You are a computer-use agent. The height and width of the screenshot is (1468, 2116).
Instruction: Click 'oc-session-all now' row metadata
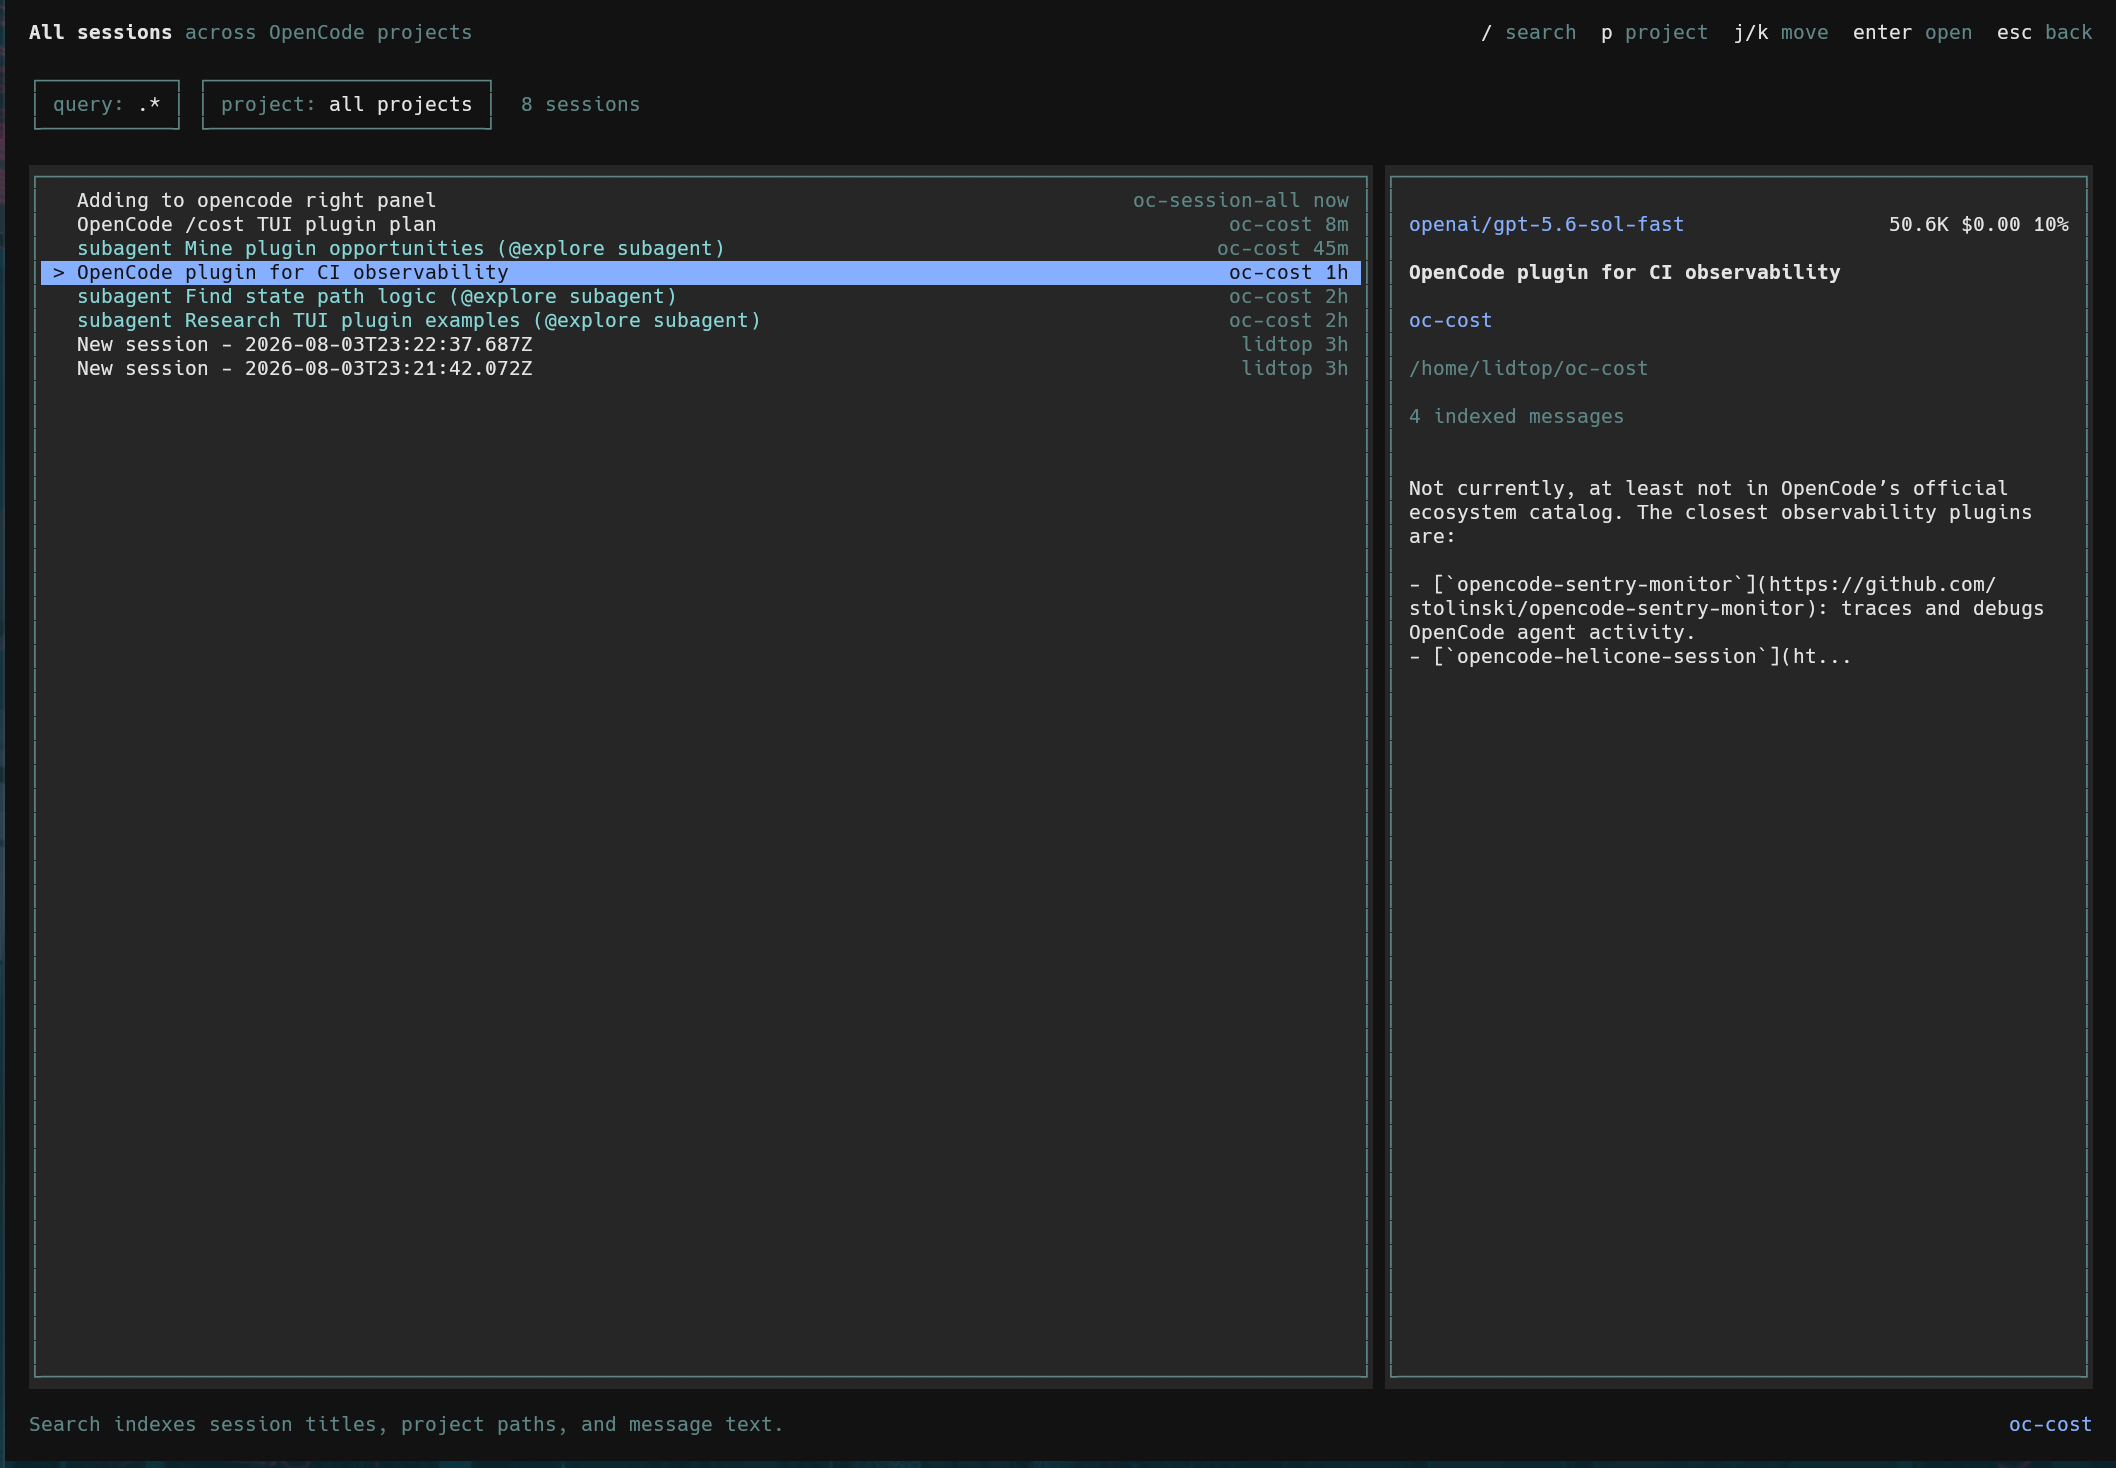1240,201
